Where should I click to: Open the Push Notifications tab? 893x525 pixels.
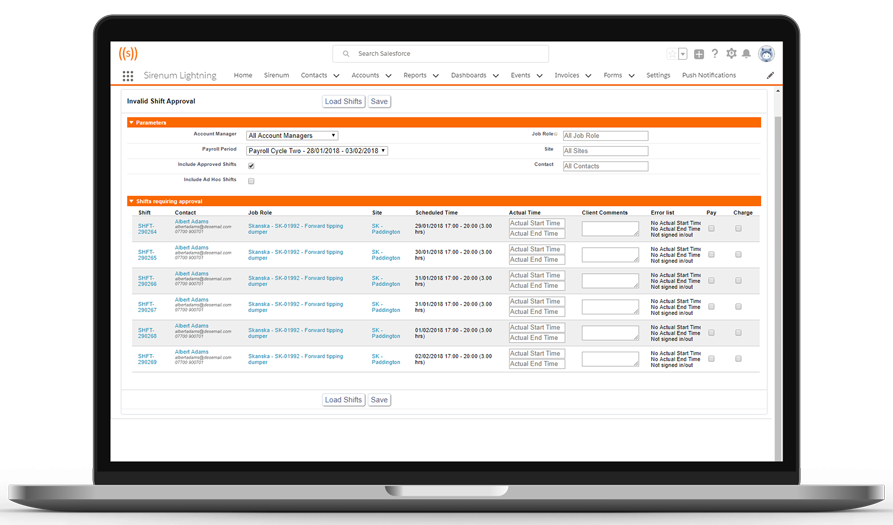(708, 76)
